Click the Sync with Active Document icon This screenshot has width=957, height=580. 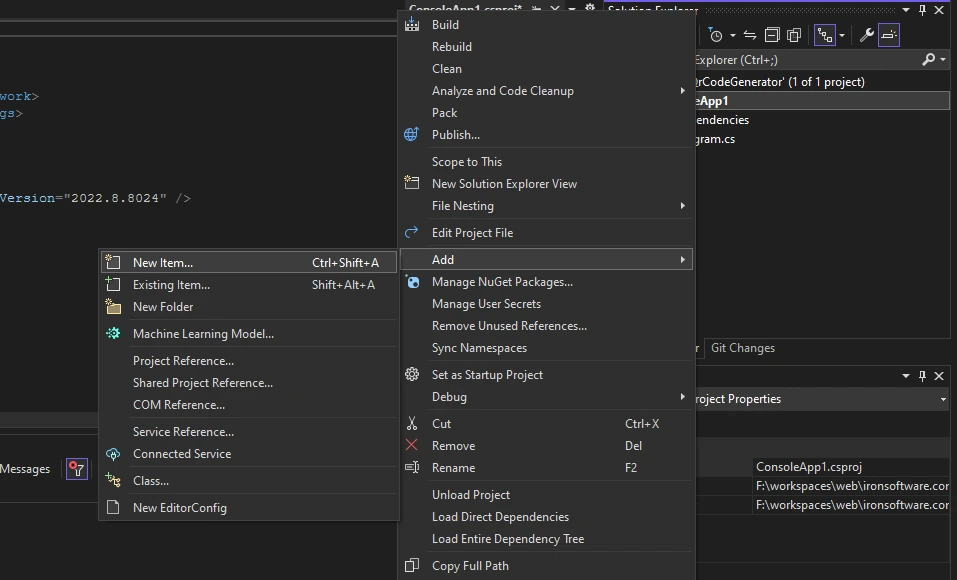pyautogui.click(x=749, y=35)
